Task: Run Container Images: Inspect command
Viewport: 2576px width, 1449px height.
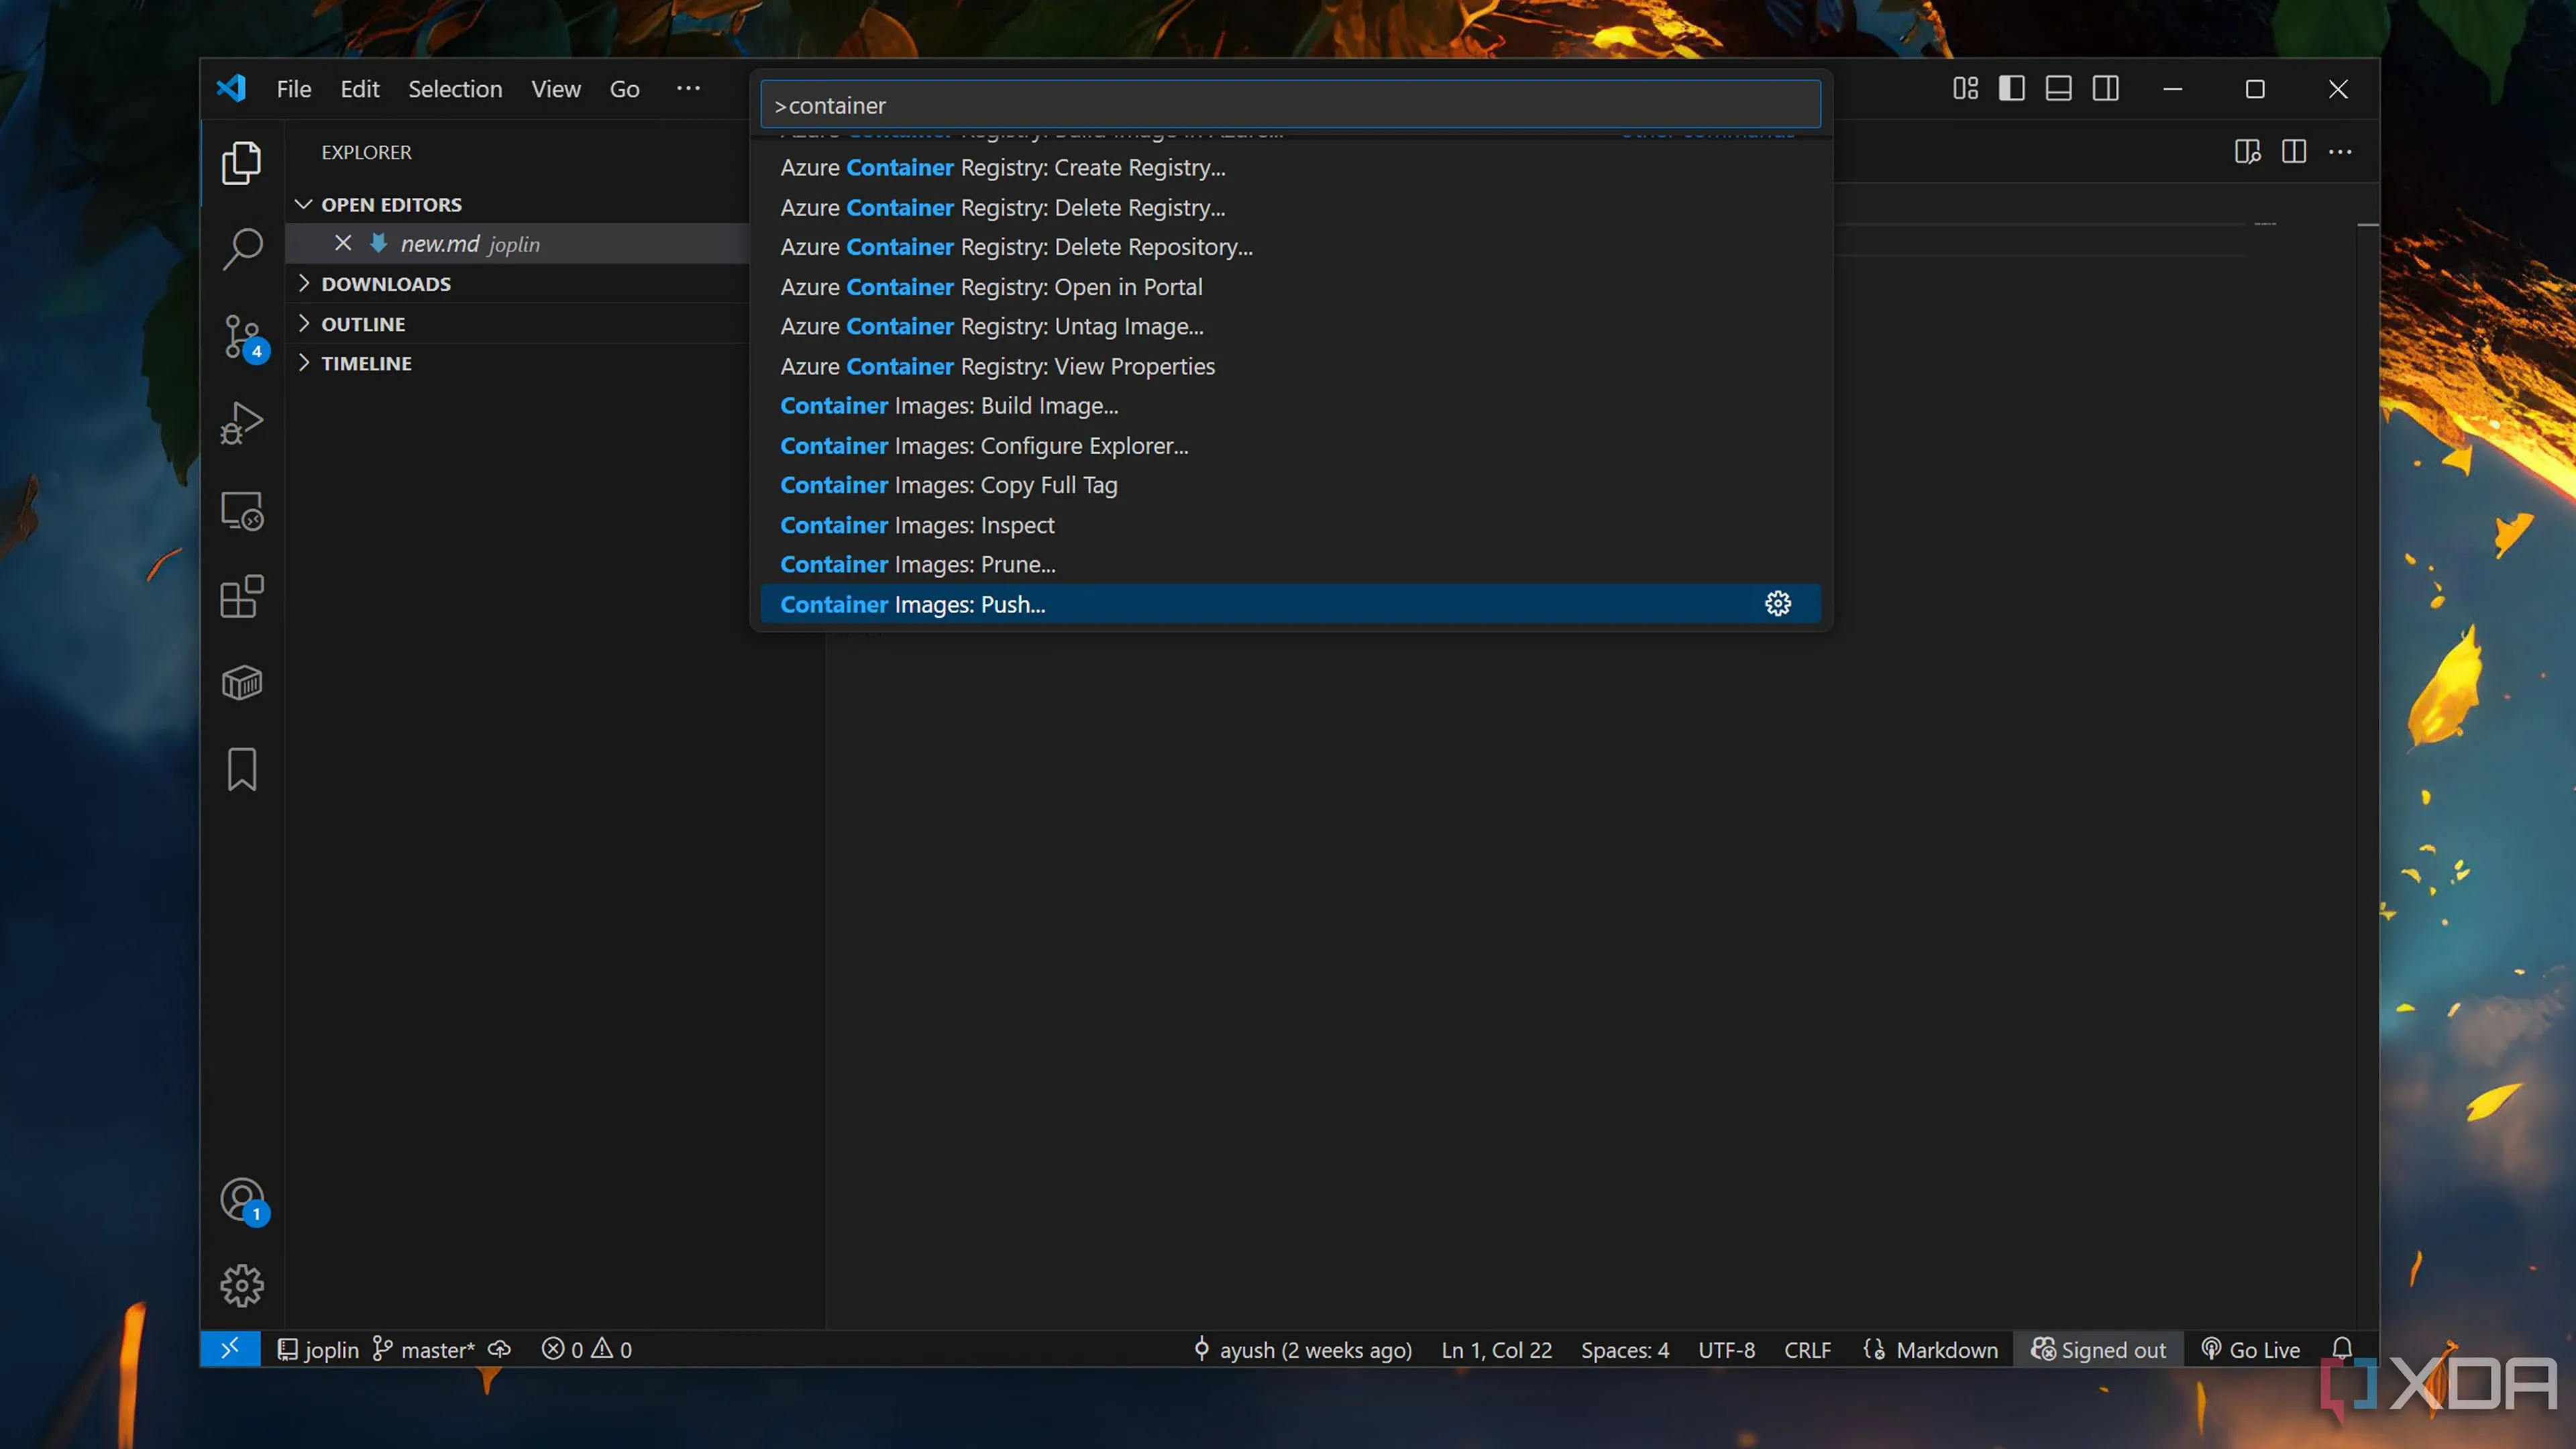Action: point(1290,524)
